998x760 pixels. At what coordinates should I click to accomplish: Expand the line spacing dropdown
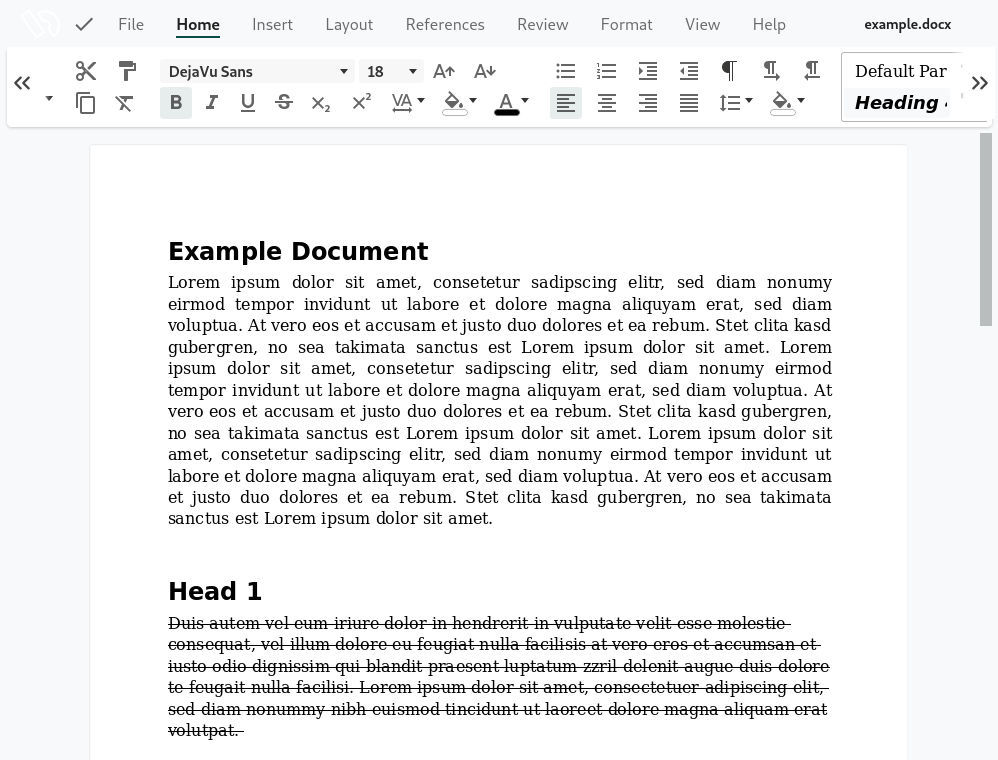point(748,102)
